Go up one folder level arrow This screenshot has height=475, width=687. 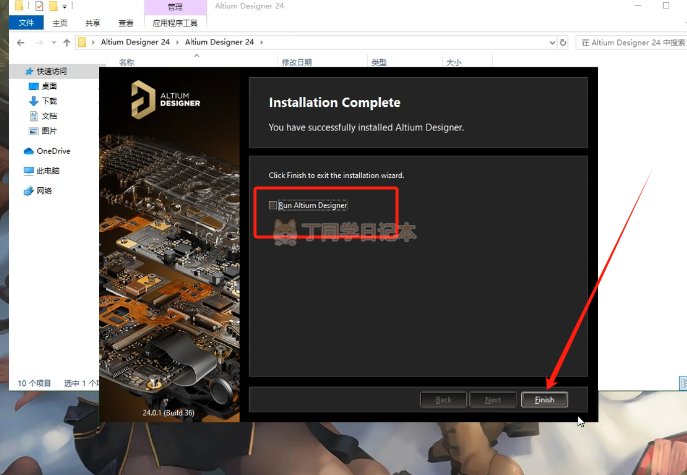[67, 43]
